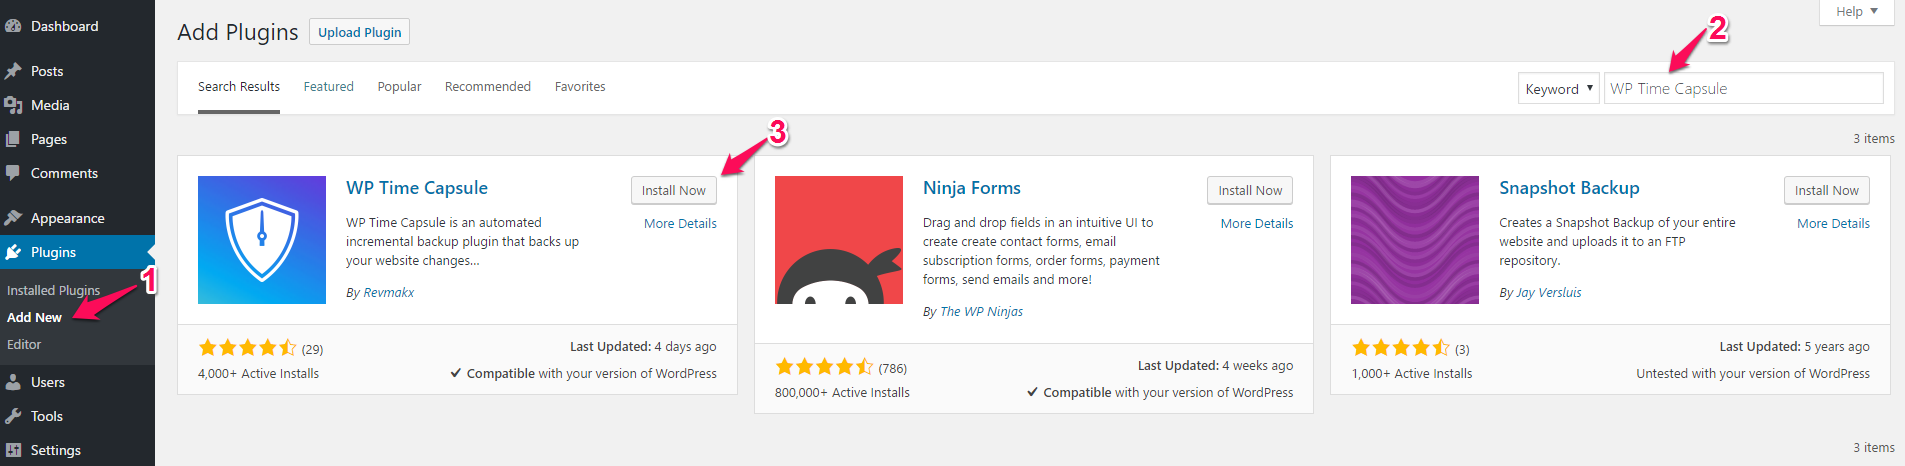Open Ninja Forms title link
Viewport: 1905px width, 466px height.
tap(972, 188)
